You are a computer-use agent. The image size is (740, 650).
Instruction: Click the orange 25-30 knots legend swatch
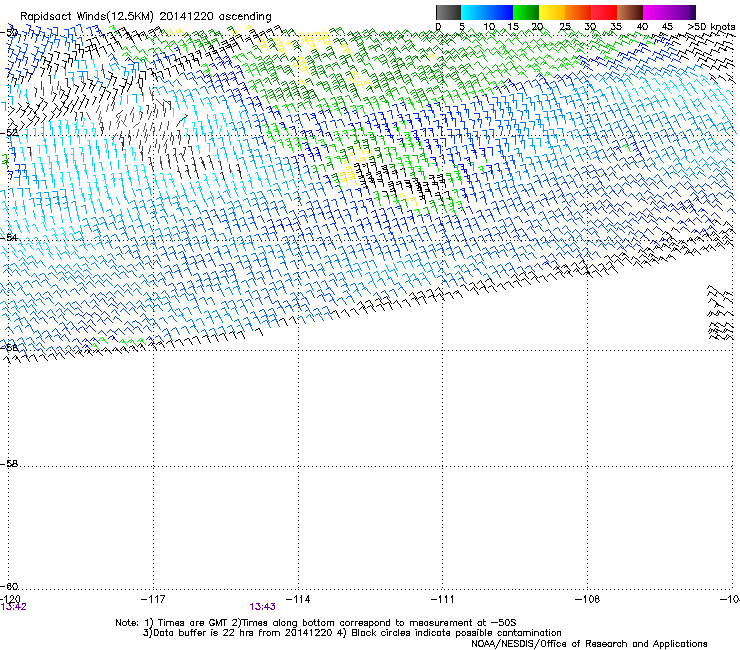(x=578, y=12)
